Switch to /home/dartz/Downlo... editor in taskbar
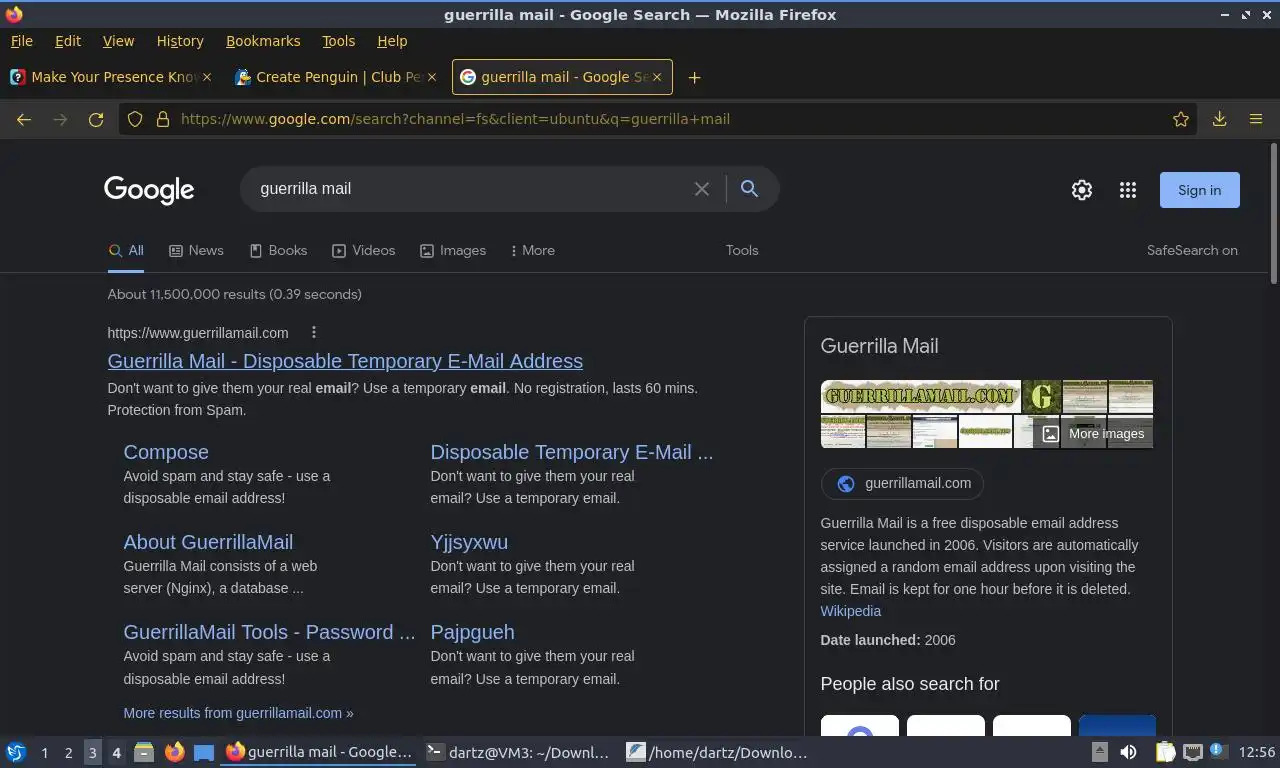 (x=718, y=752)
